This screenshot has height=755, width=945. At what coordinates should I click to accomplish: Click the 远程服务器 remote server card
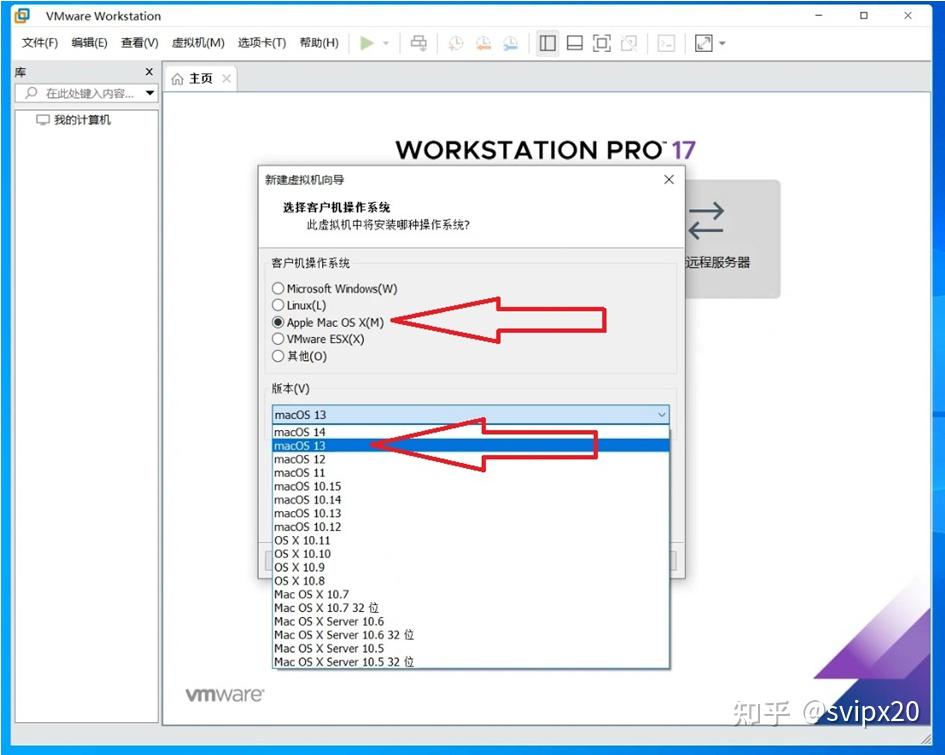732,239
